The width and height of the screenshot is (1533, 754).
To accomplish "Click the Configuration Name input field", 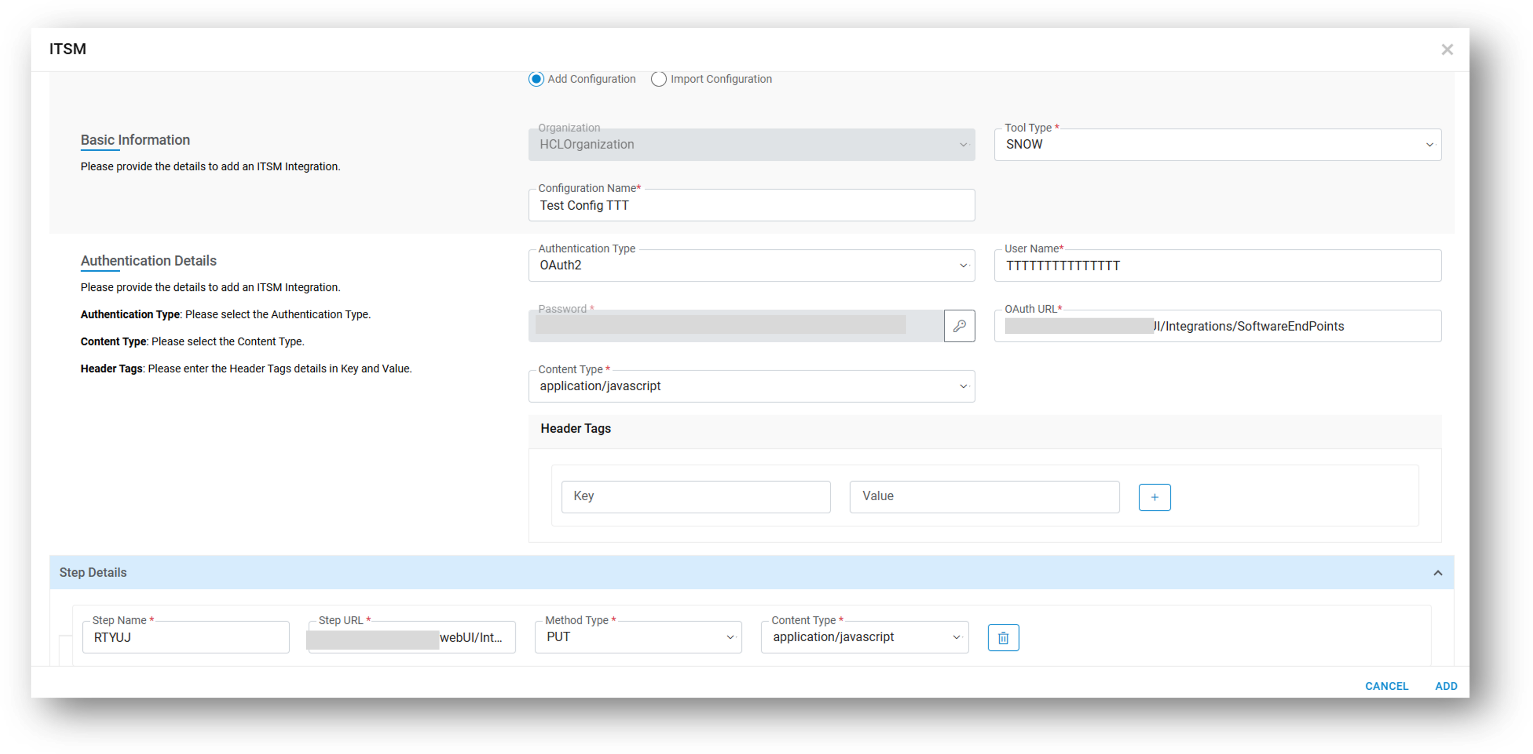I will coord(751,205).
